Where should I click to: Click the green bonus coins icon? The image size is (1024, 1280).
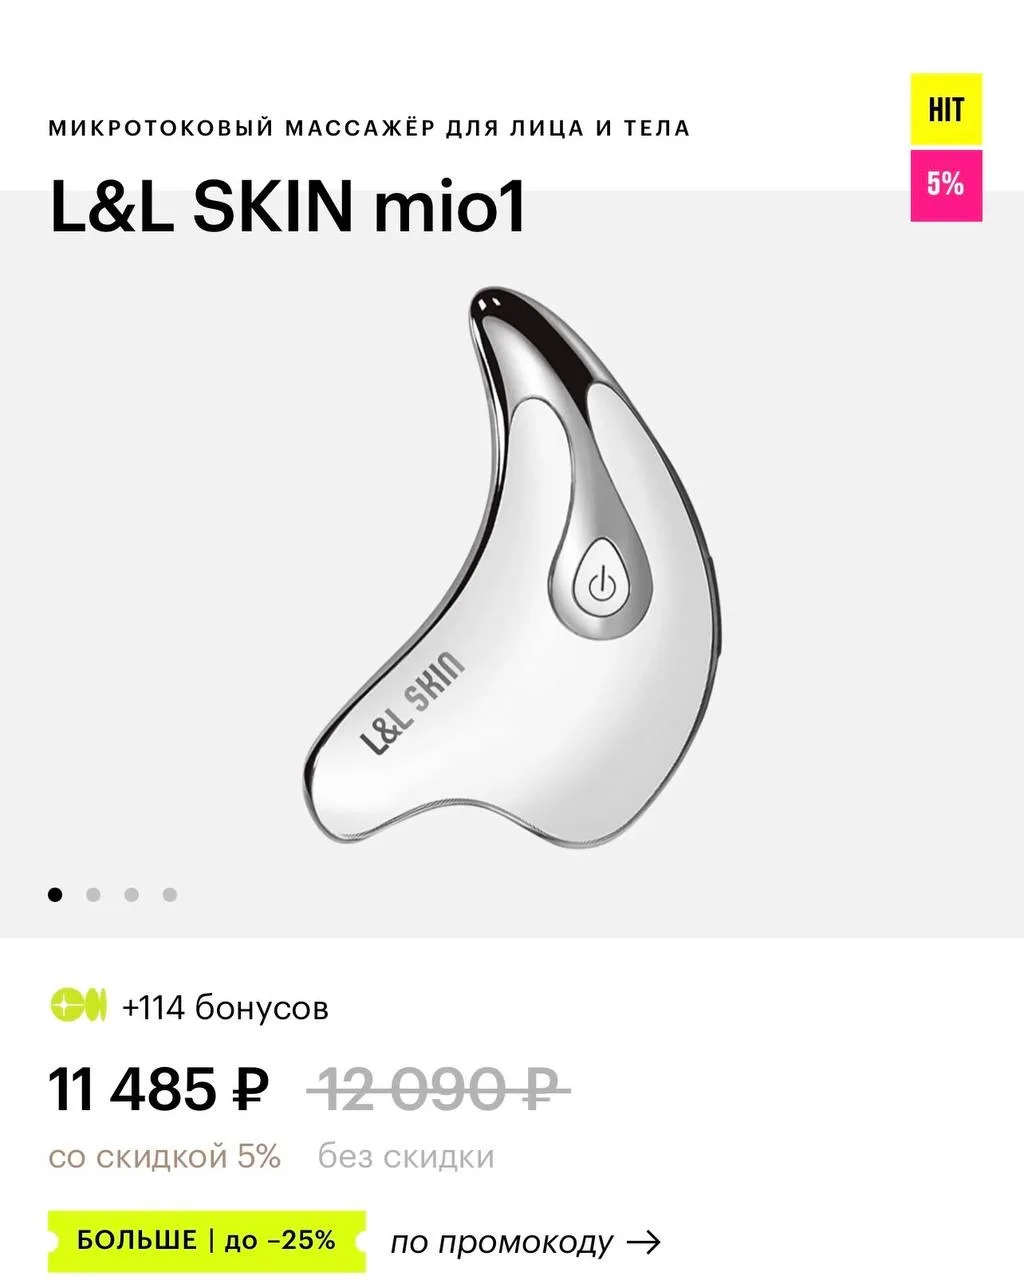point(78,1004)
